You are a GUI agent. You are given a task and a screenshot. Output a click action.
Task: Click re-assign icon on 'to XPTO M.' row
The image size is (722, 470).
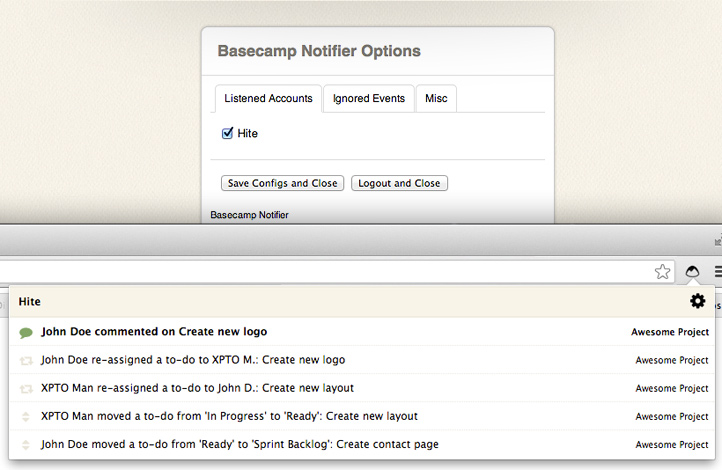[x=26, y=360]
